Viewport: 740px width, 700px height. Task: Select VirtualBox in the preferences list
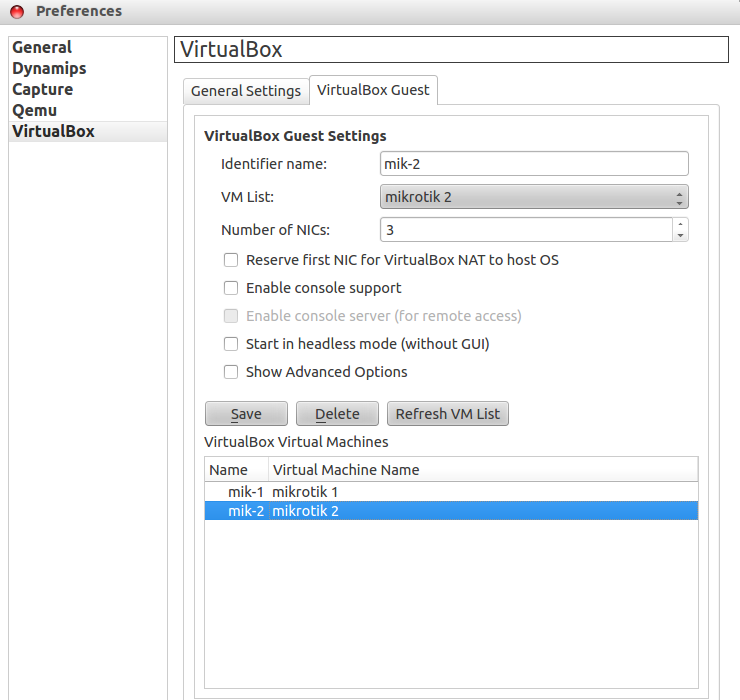click(x=88, y=131)
